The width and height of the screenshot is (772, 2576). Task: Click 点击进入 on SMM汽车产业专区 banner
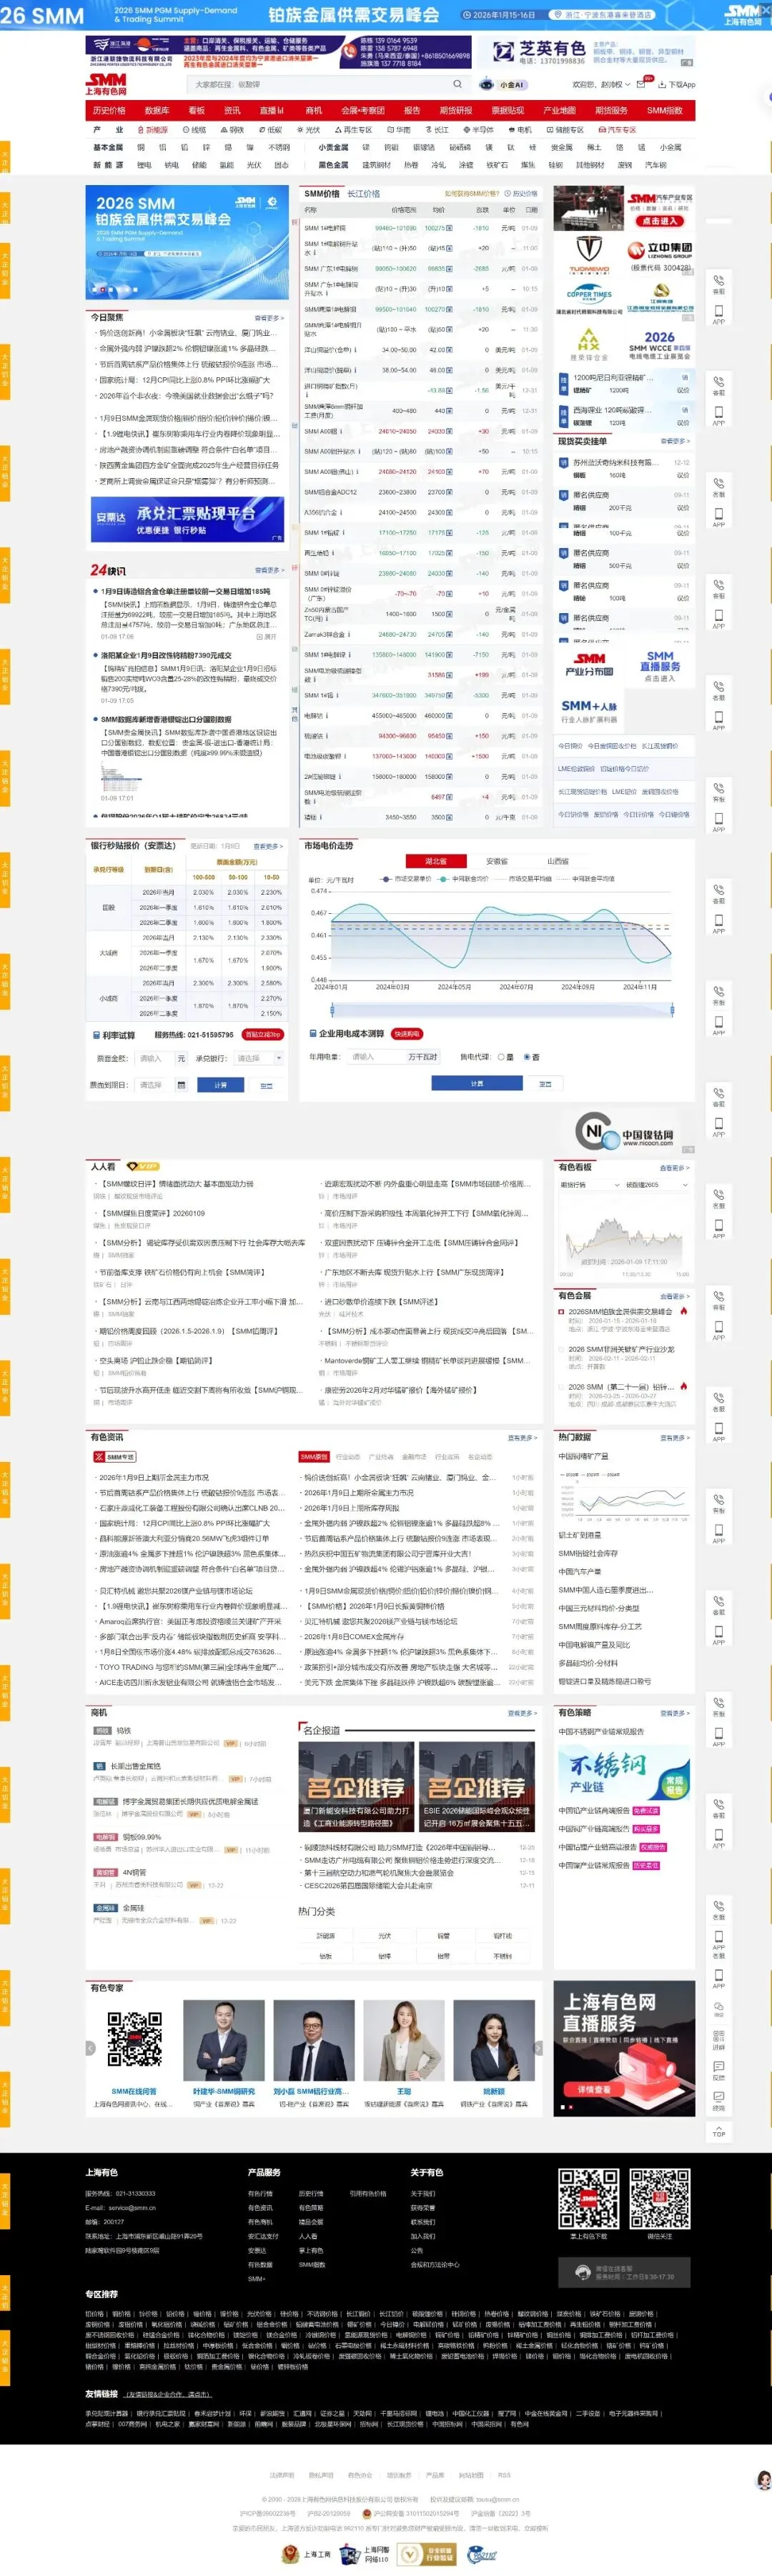click(659, 221)
